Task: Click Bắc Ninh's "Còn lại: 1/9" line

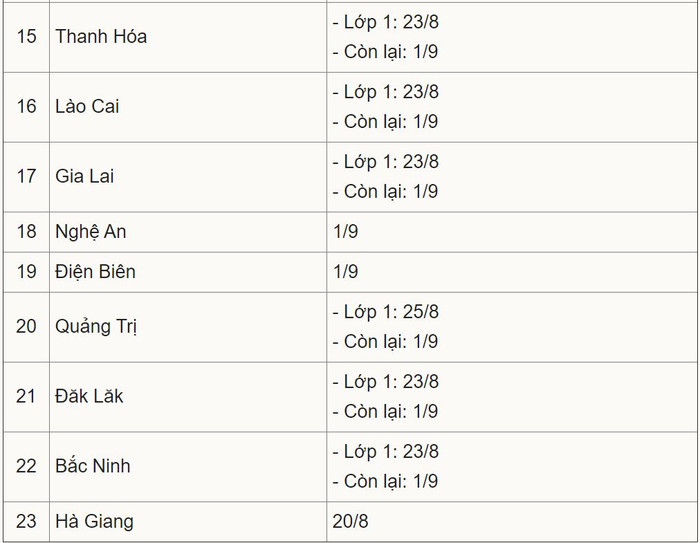Action: click(x=386, y=481)
